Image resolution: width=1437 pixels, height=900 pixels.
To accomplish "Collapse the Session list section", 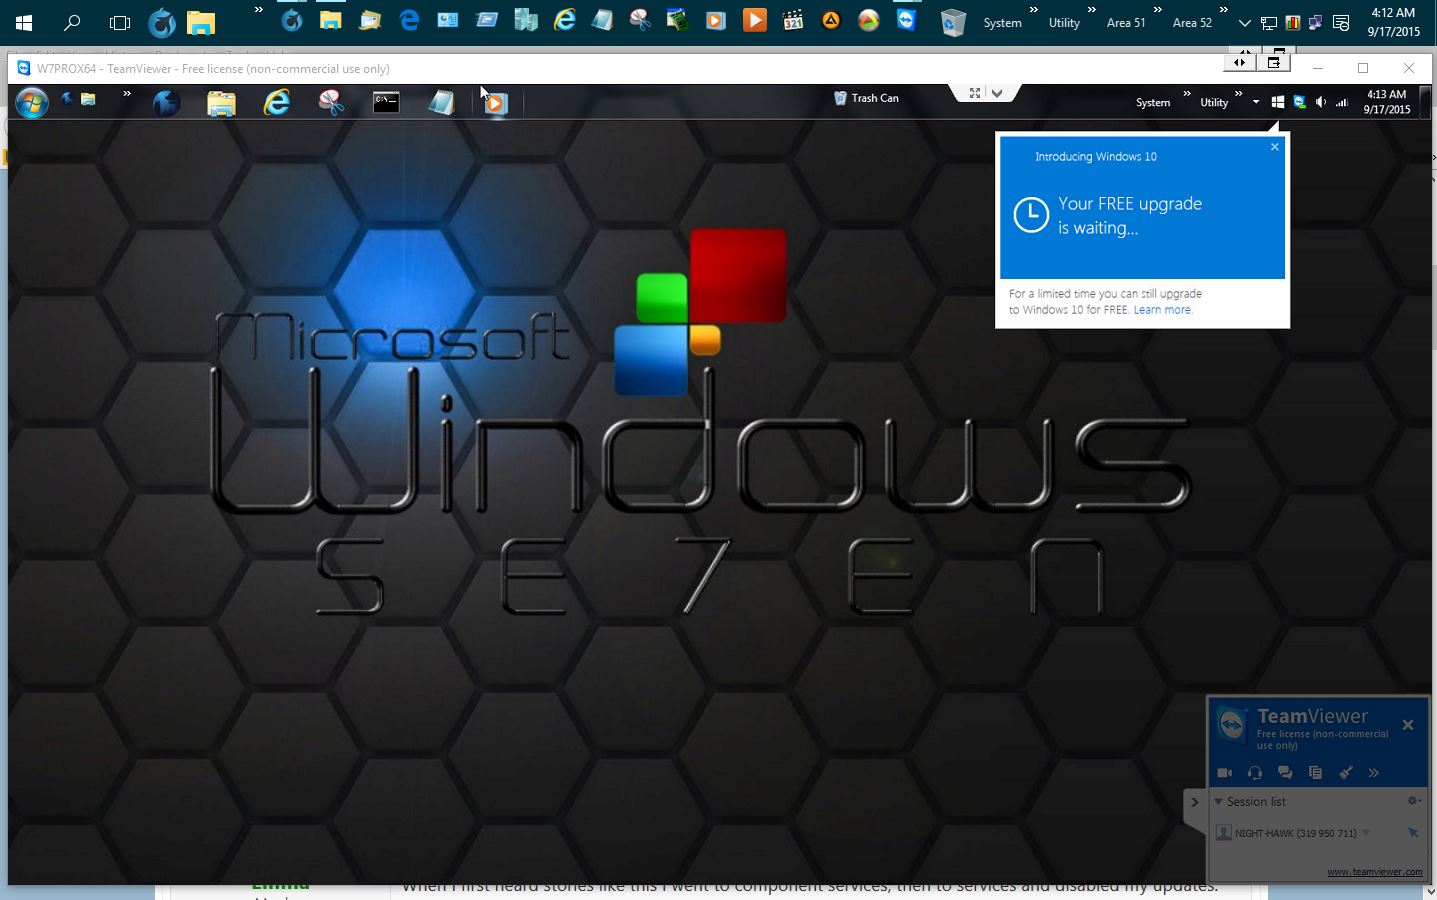I will [1219, 801].
